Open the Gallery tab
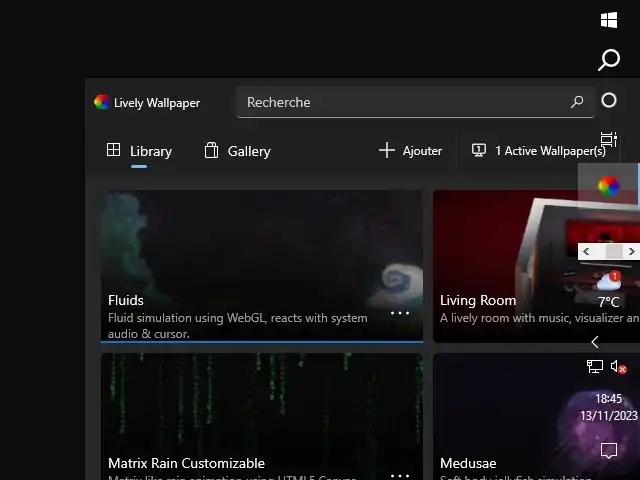Screen dimensions: 640x480 [237, 151]
